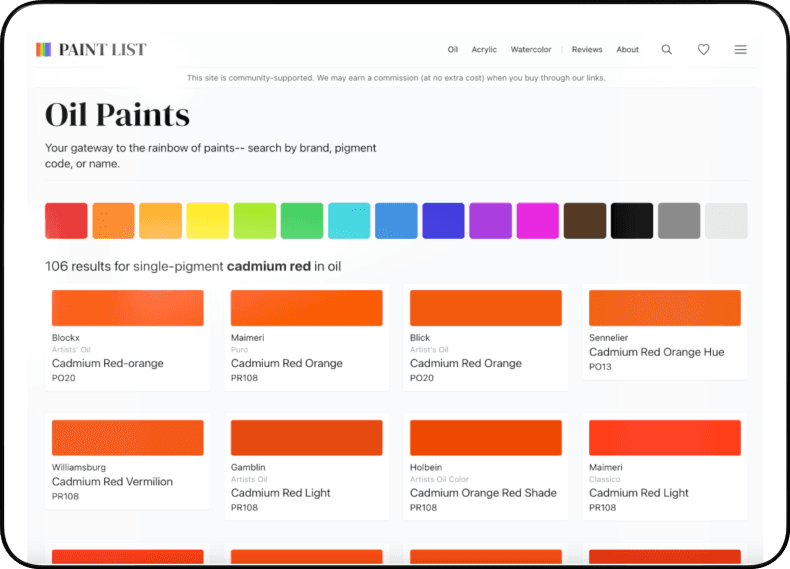Open the hamburger menu
790x569 pixels.
click(740, 49)
